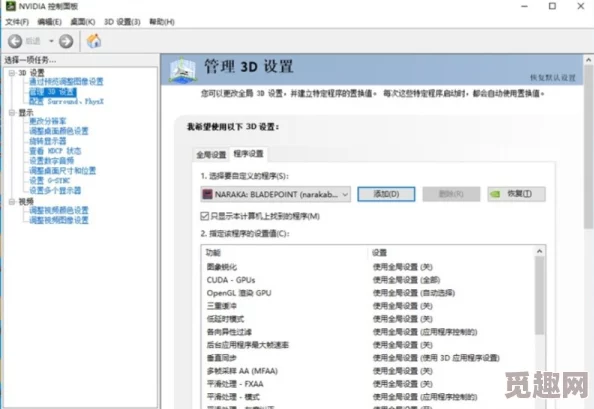
Task: Select 调整视频图像设置 in tree
Action: (59, 220)
